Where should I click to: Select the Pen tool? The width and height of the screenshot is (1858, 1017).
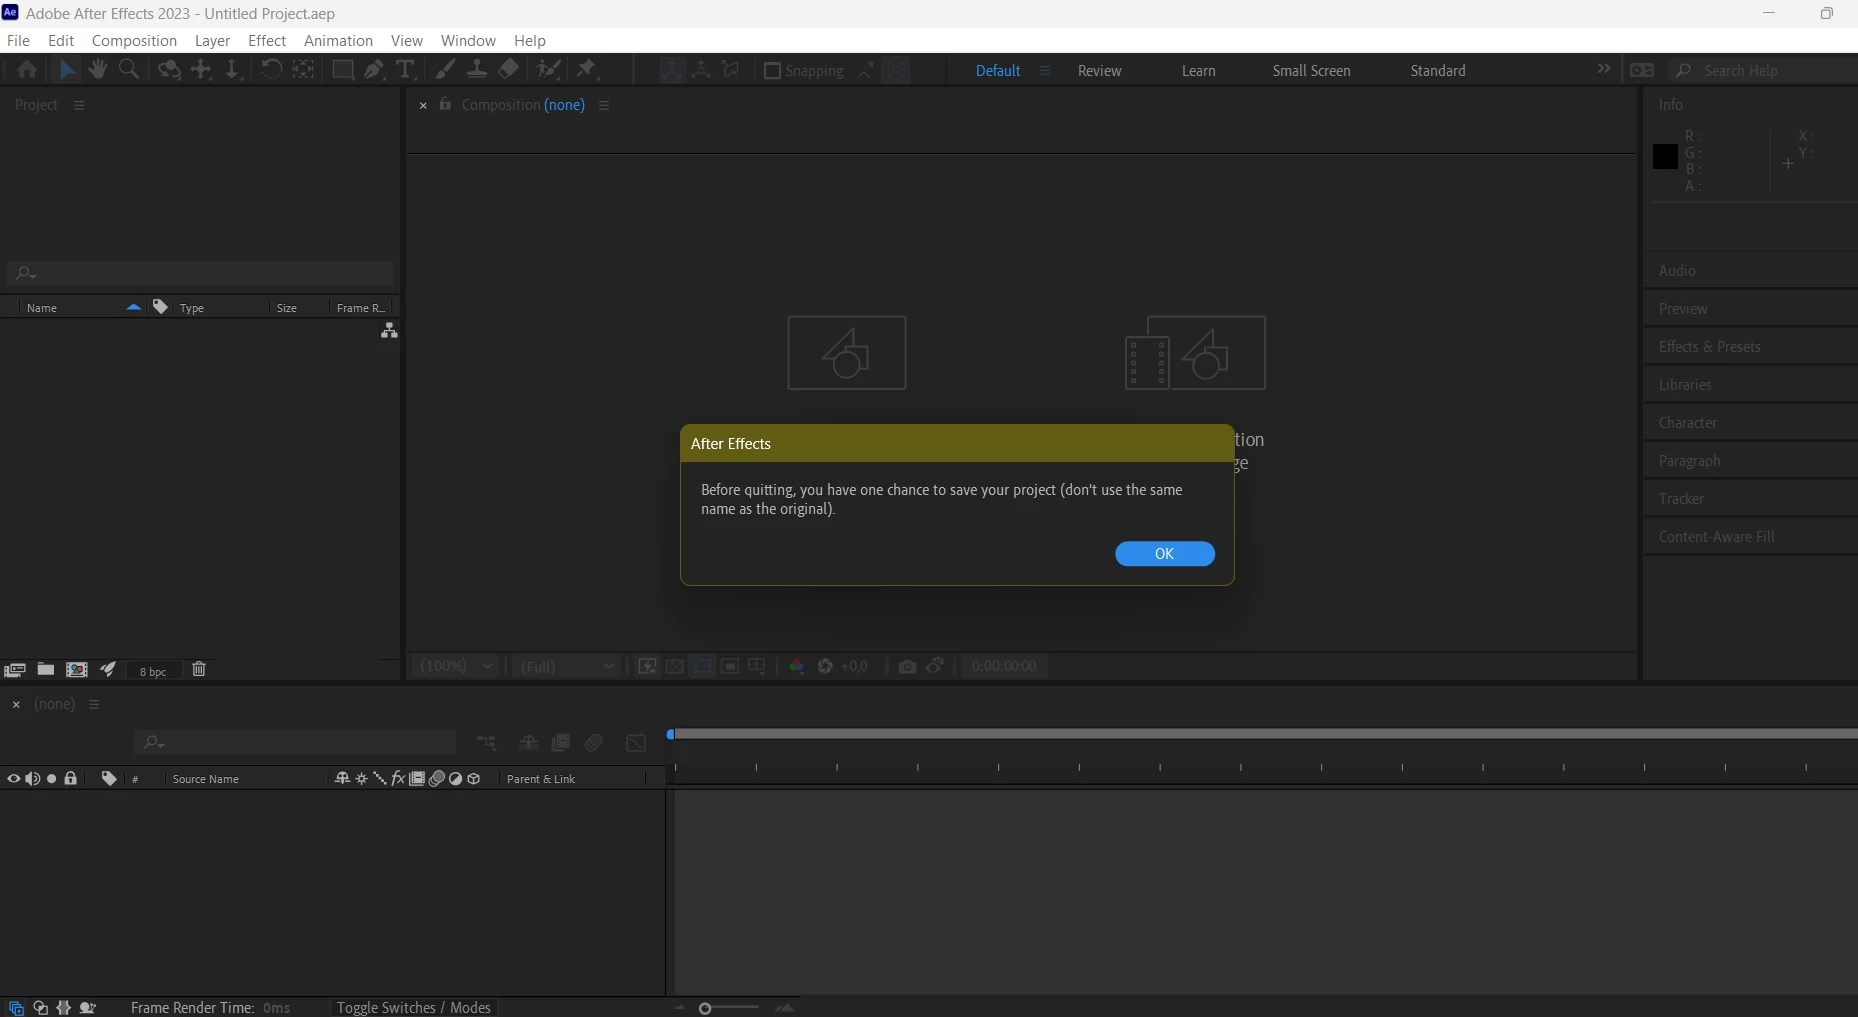[x=374, y=69]
